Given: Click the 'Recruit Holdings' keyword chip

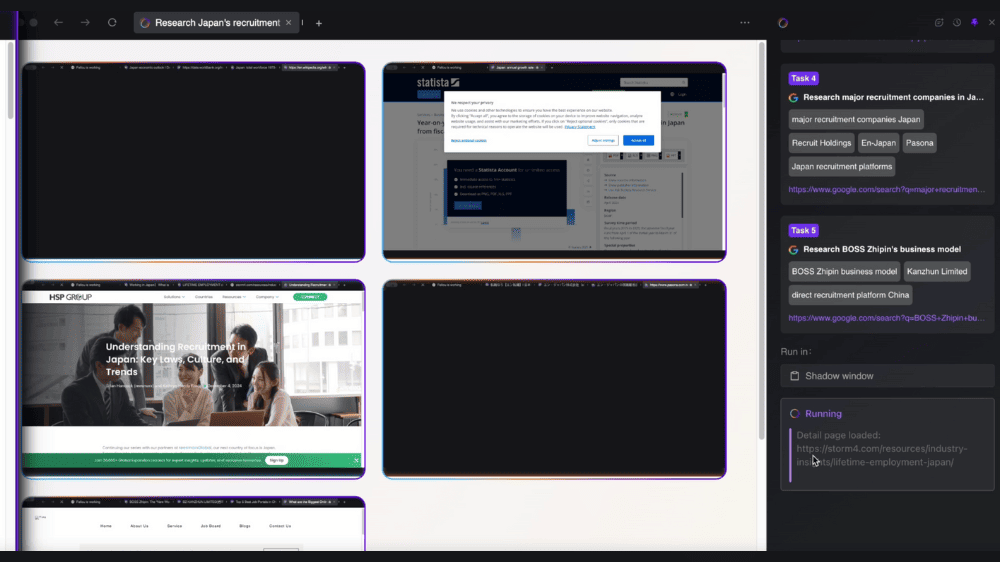Looking at the screenshot, I should pos(821,143).
